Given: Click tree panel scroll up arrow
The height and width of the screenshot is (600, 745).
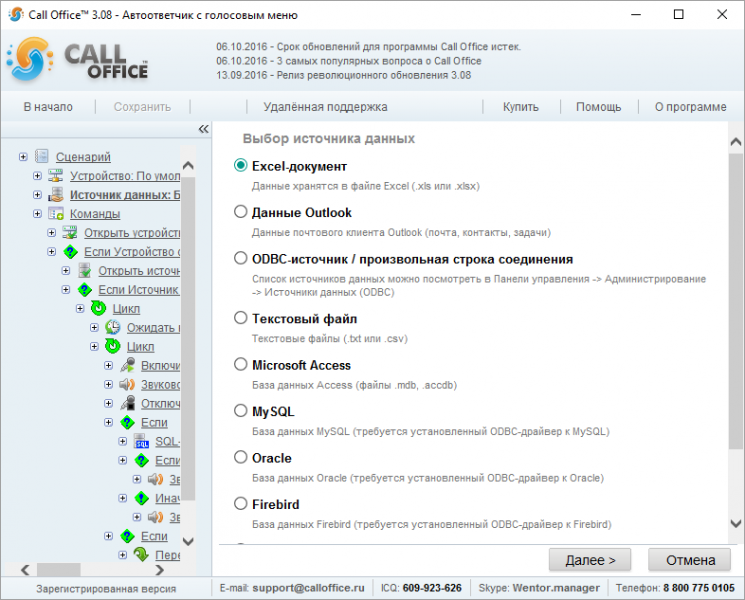Looking at the screenshot, I should click(188, 165).
